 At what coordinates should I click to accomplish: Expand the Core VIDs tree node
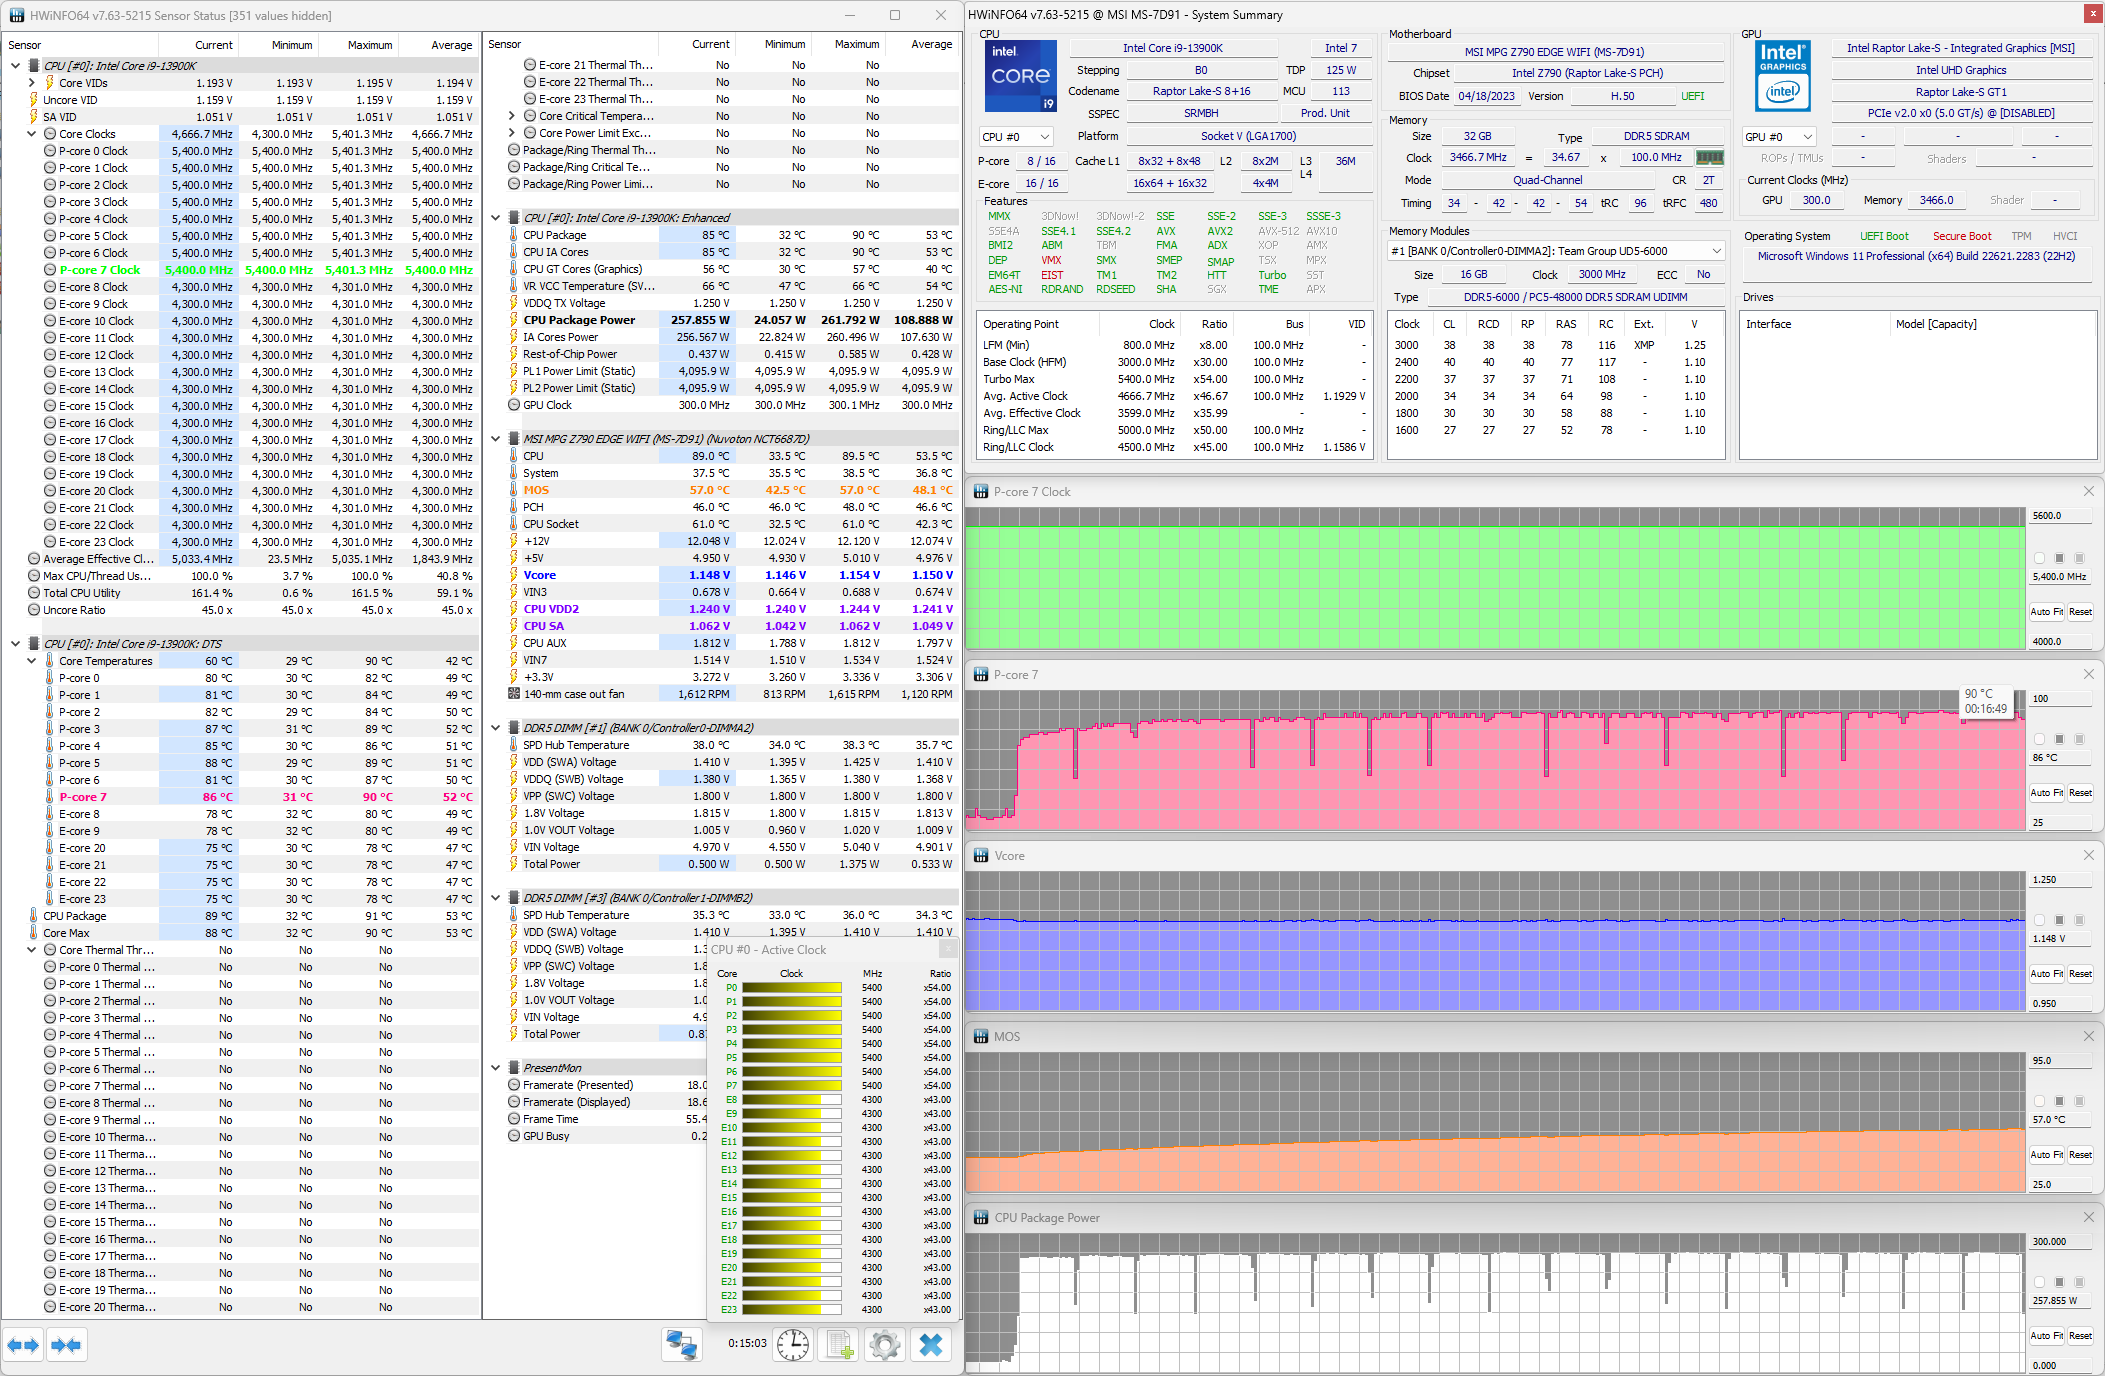pos(31,83)
